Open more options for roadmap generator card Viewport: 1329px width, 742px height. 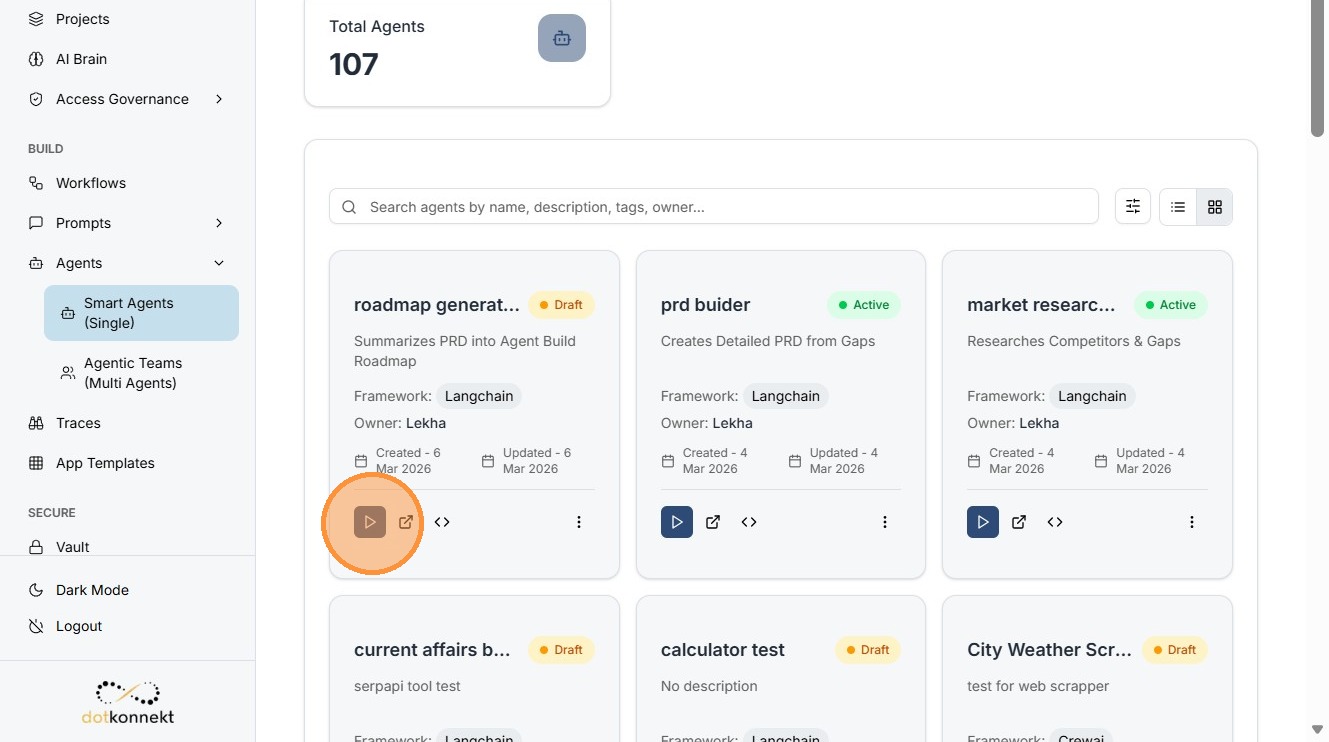[579, 522]
